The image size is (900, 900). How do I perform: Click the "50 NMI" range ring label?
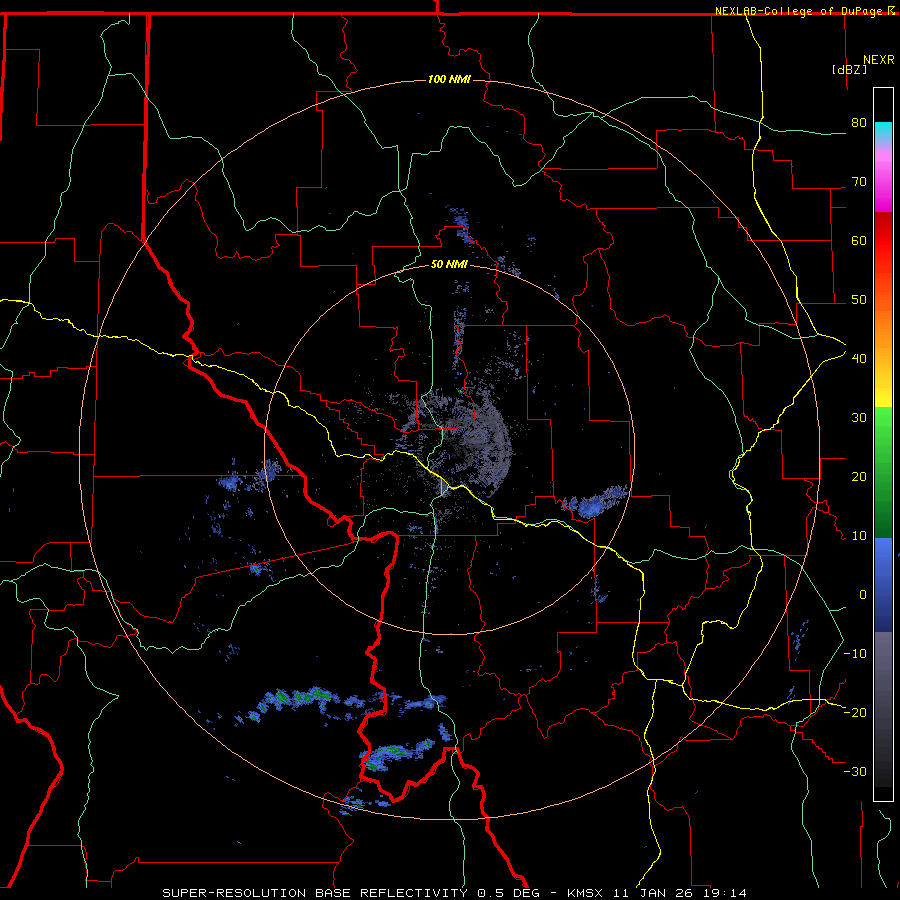pyautogui.click(x=449, y=265)
